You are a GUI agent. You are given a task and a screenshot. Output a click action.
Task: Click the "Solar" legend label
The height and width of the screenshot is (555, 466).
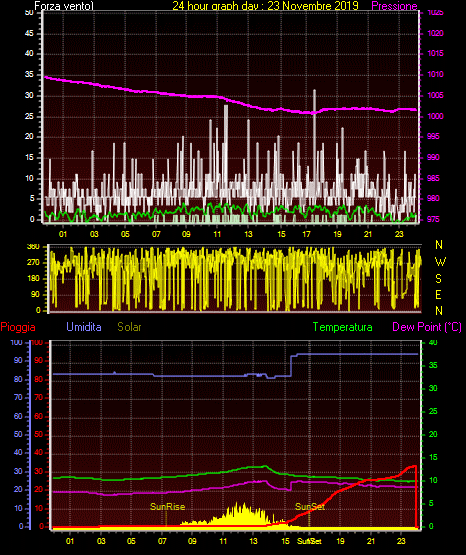pos(130,327)
